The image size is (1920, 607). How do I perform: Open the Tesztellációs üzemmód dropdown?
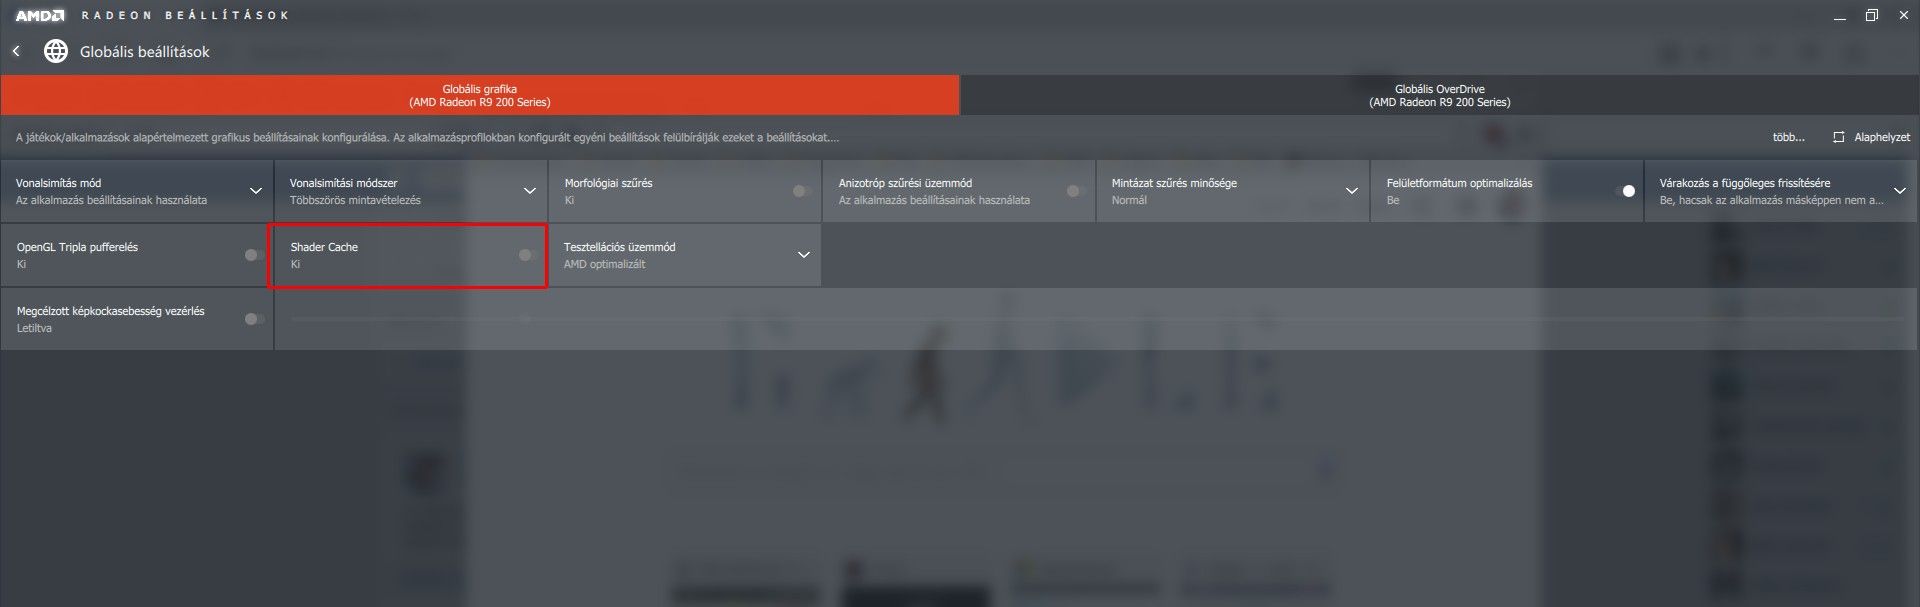(x=804, y=255)
